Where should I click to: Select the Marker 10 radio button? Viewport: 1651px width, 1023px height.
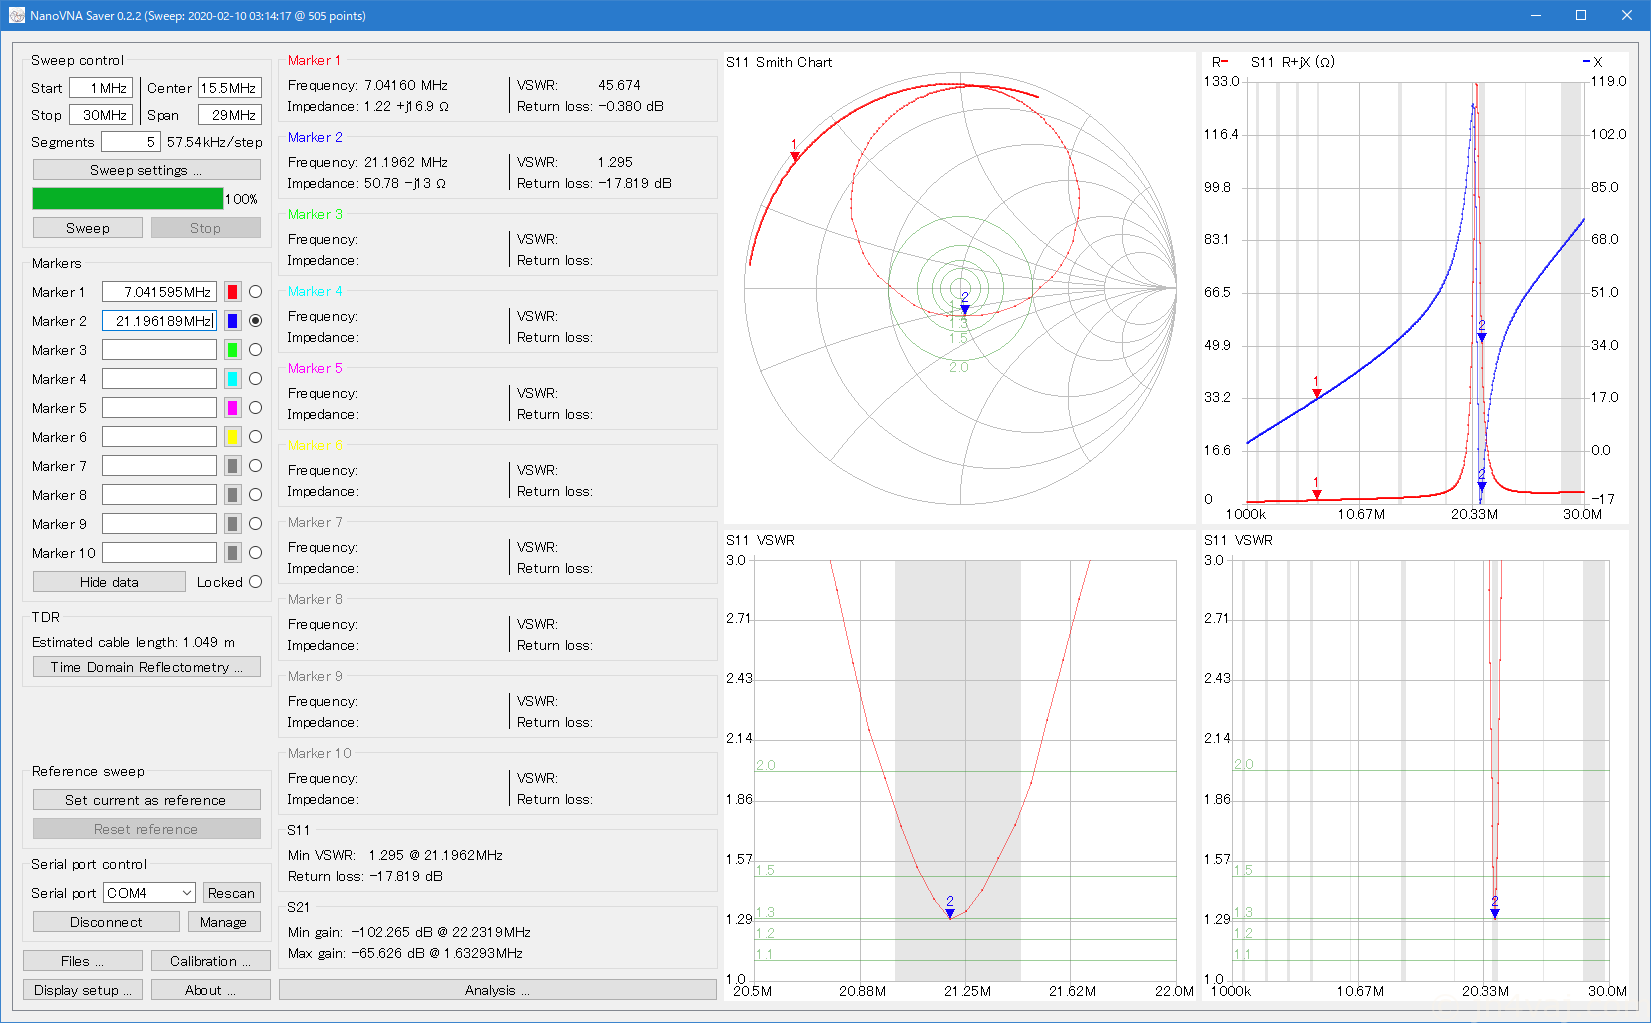pyautogui.click(x=255, y=553)
